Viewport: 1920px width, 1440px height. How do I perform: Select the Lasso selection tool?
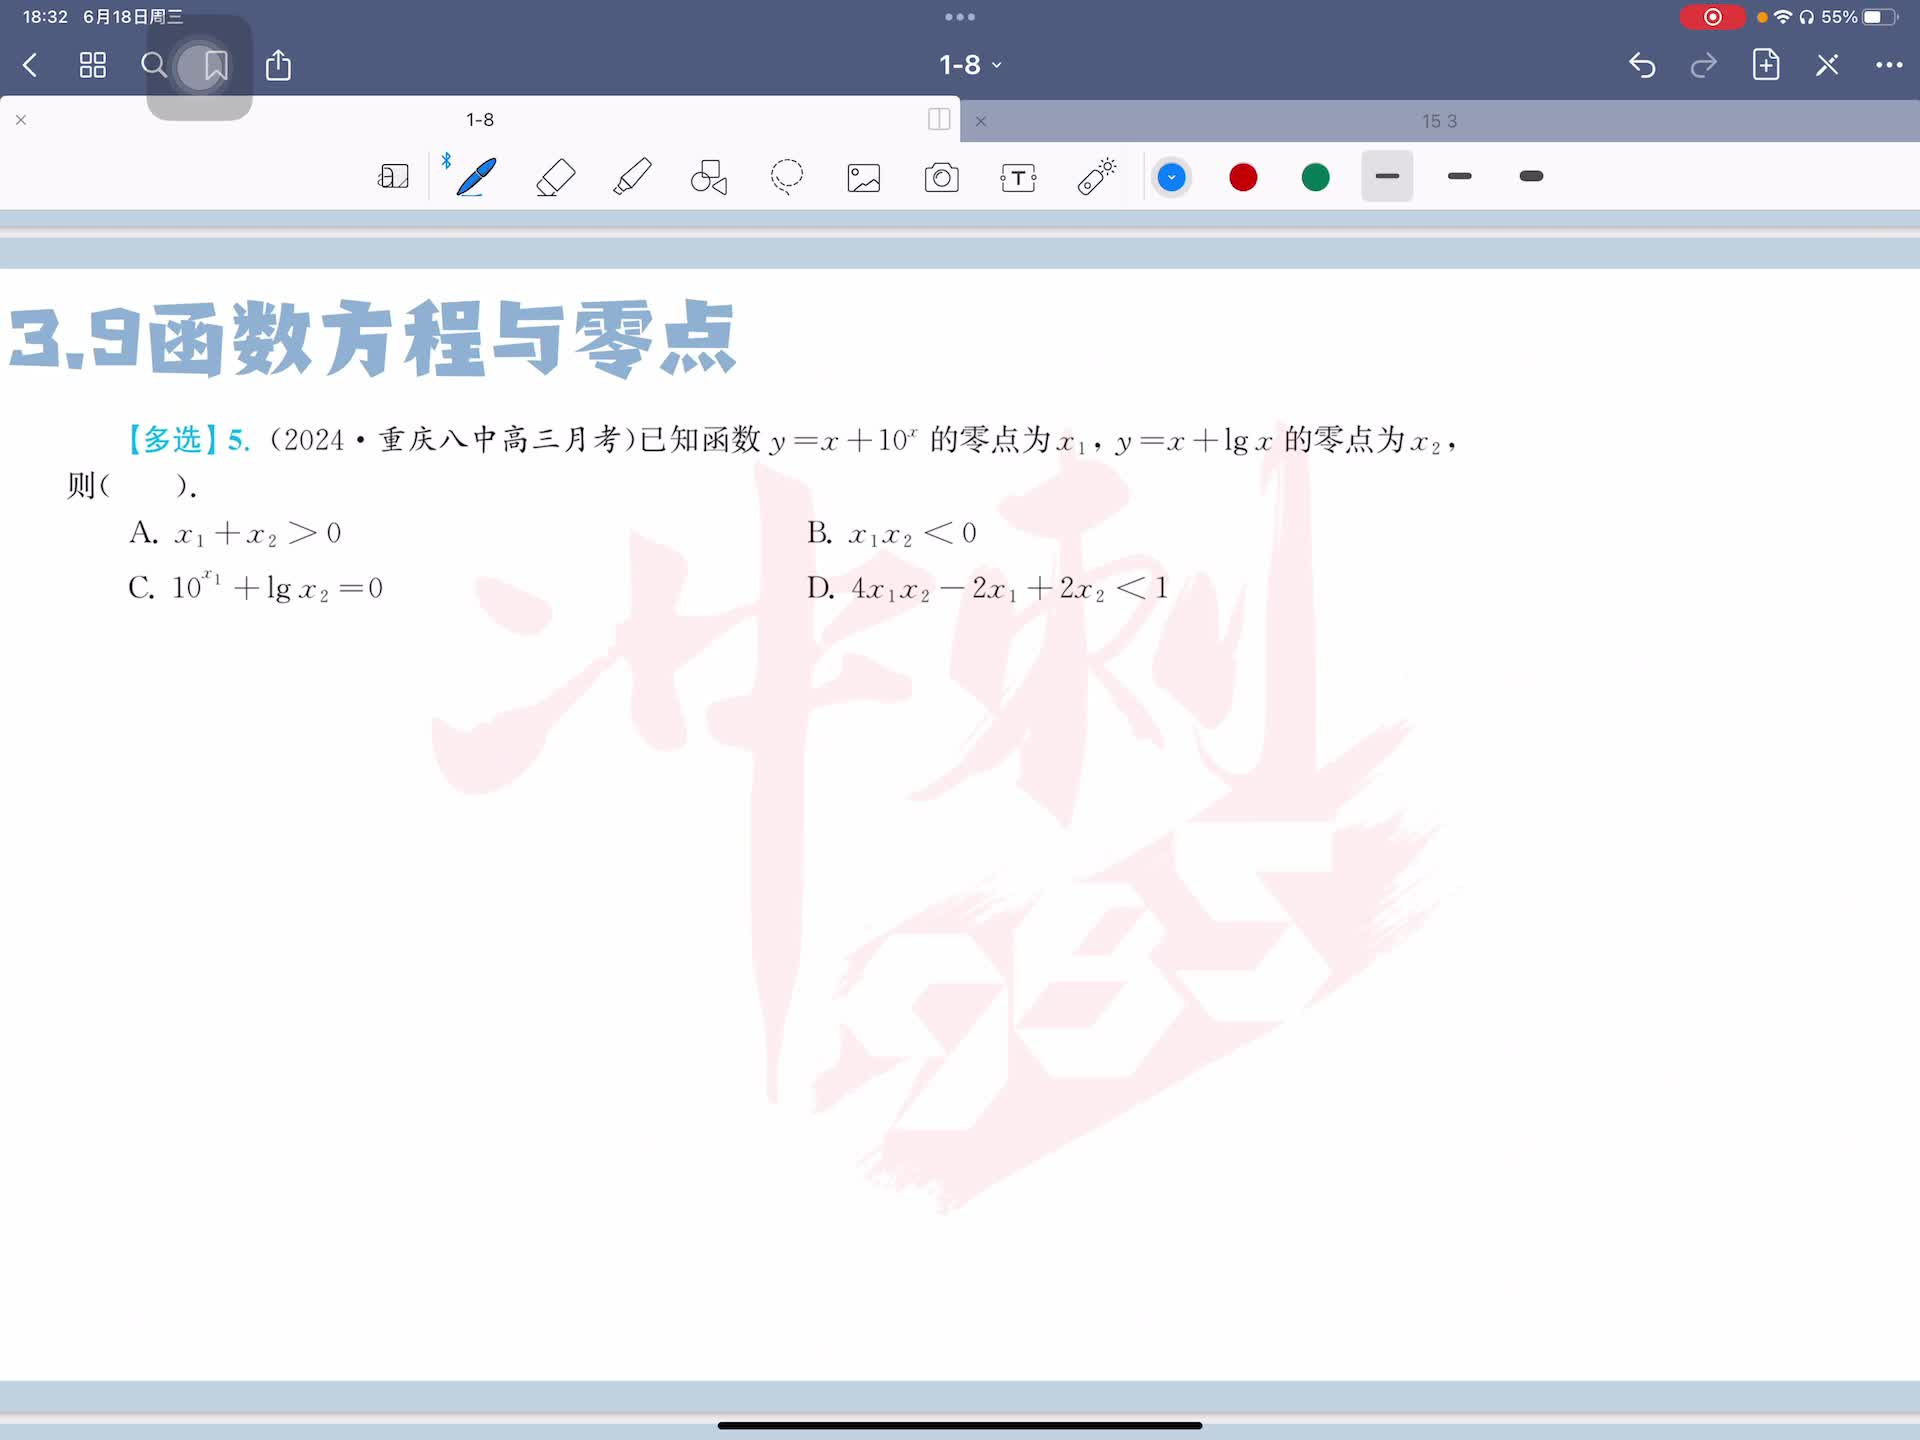[787, 177]
